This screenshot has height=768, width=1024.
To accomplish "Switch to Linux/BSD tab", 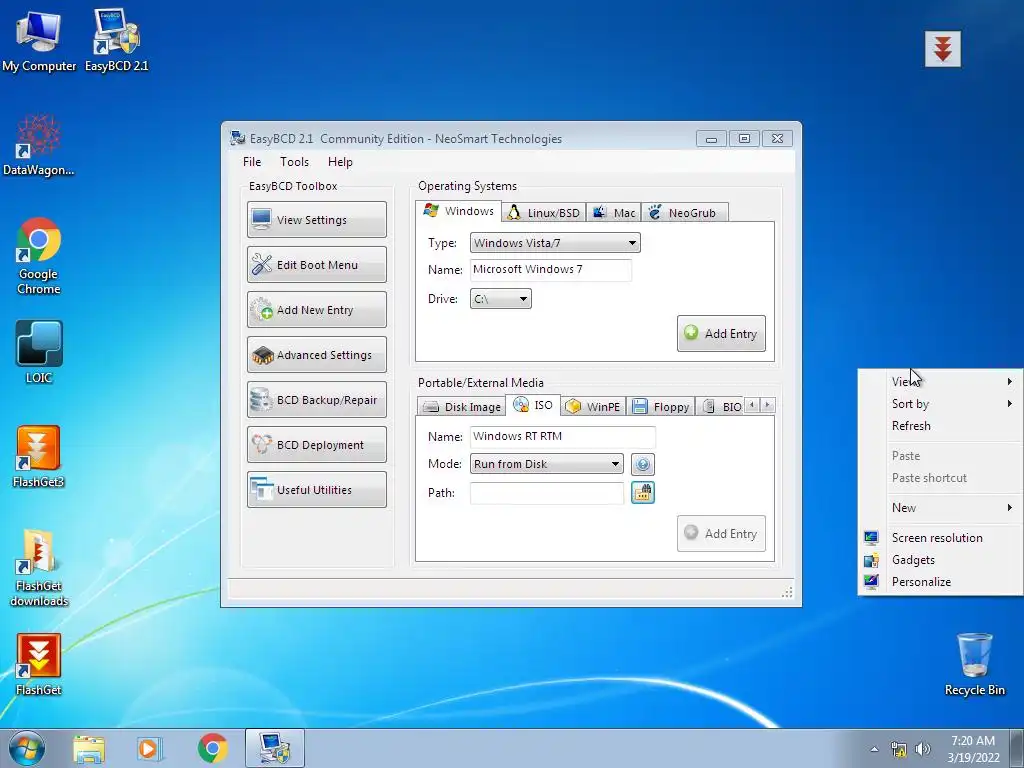I will [x=544, y=213].
